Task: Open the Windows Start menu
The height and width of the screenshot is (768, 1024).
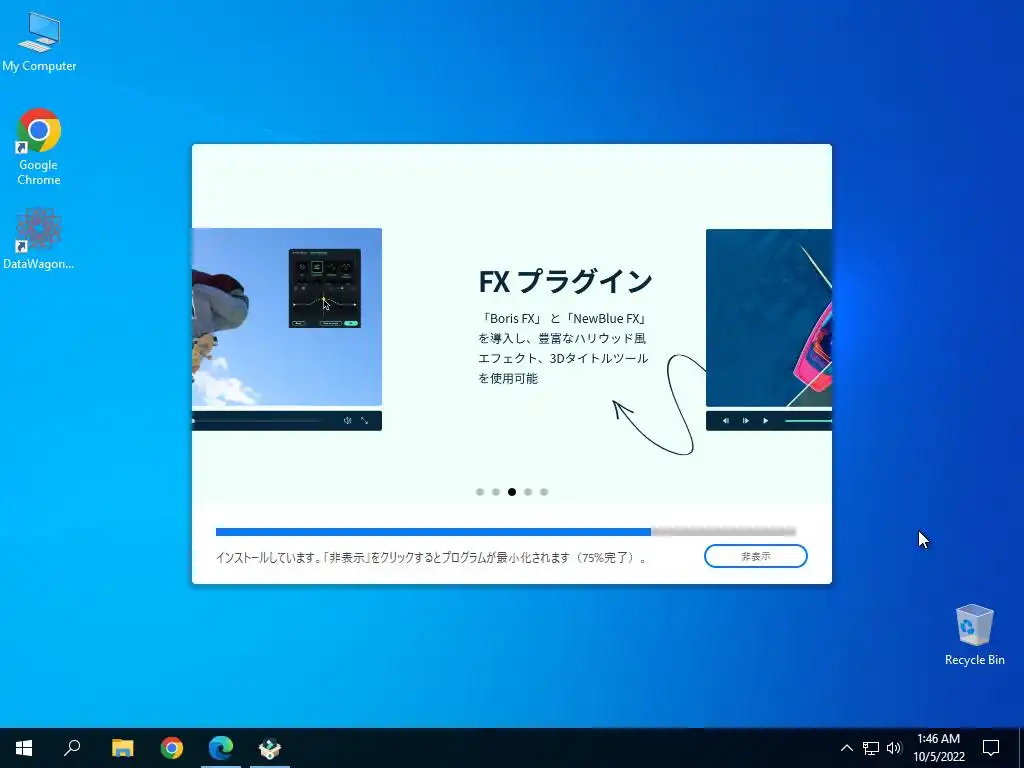Action: coord(24,748)
